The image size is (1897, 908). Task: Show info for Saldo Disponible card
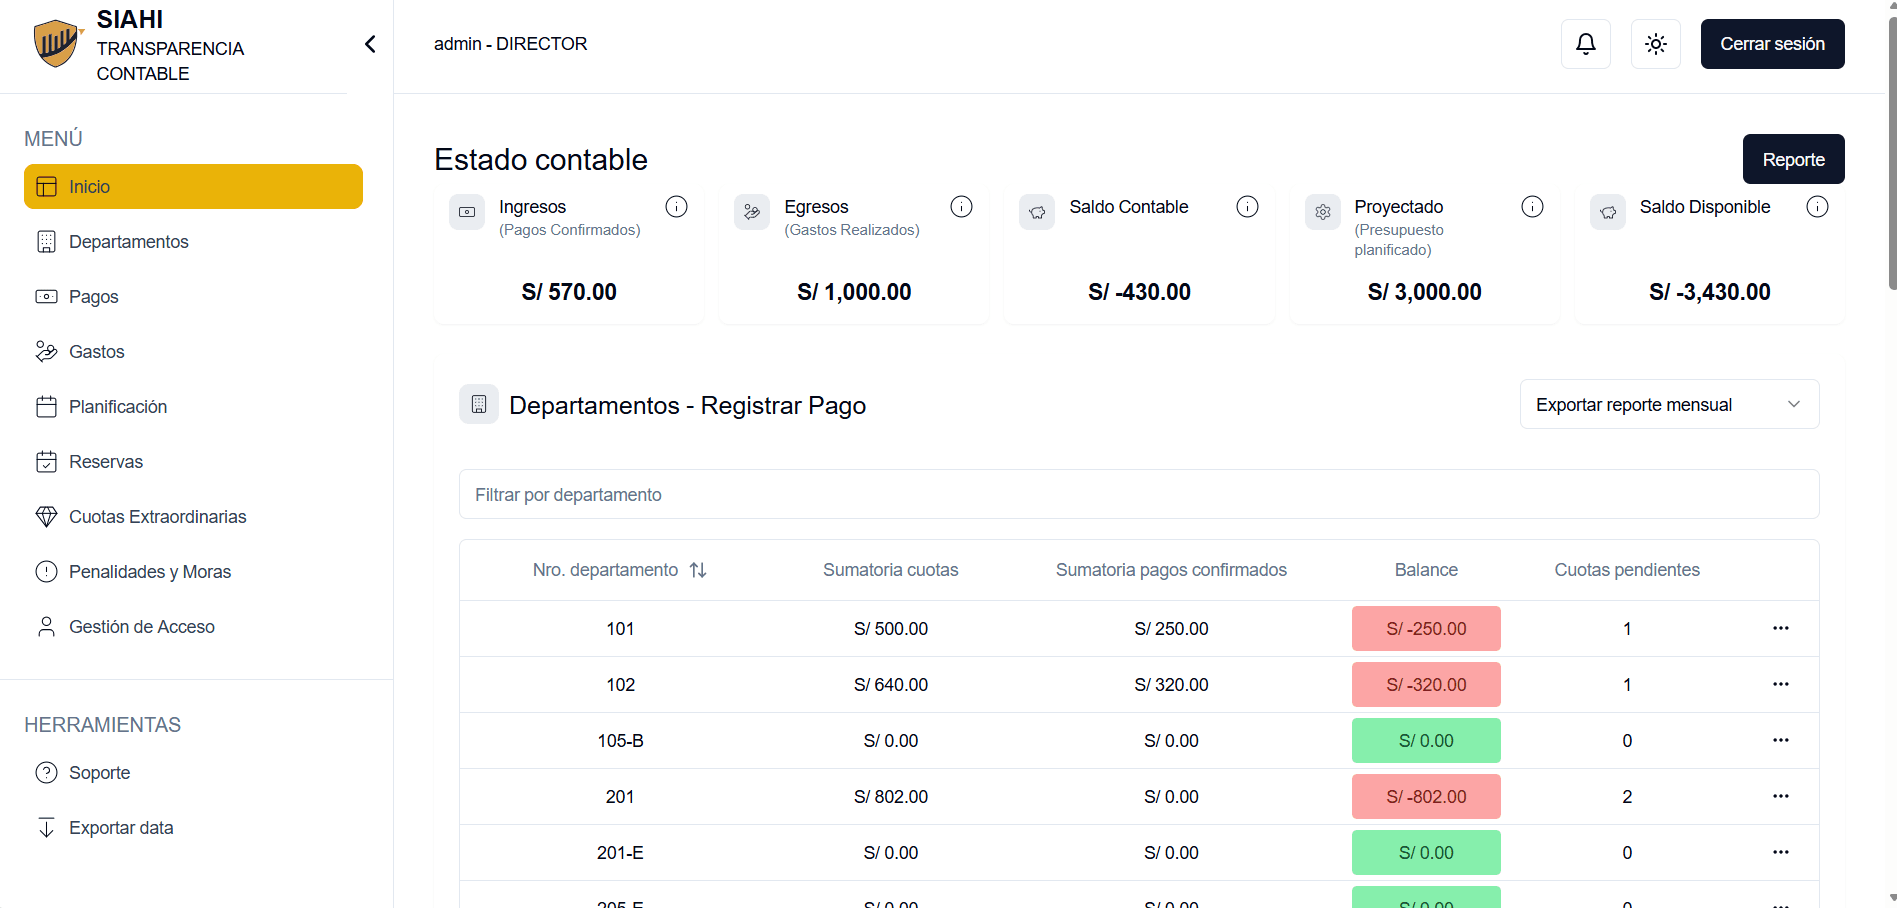coord(1817,207)
